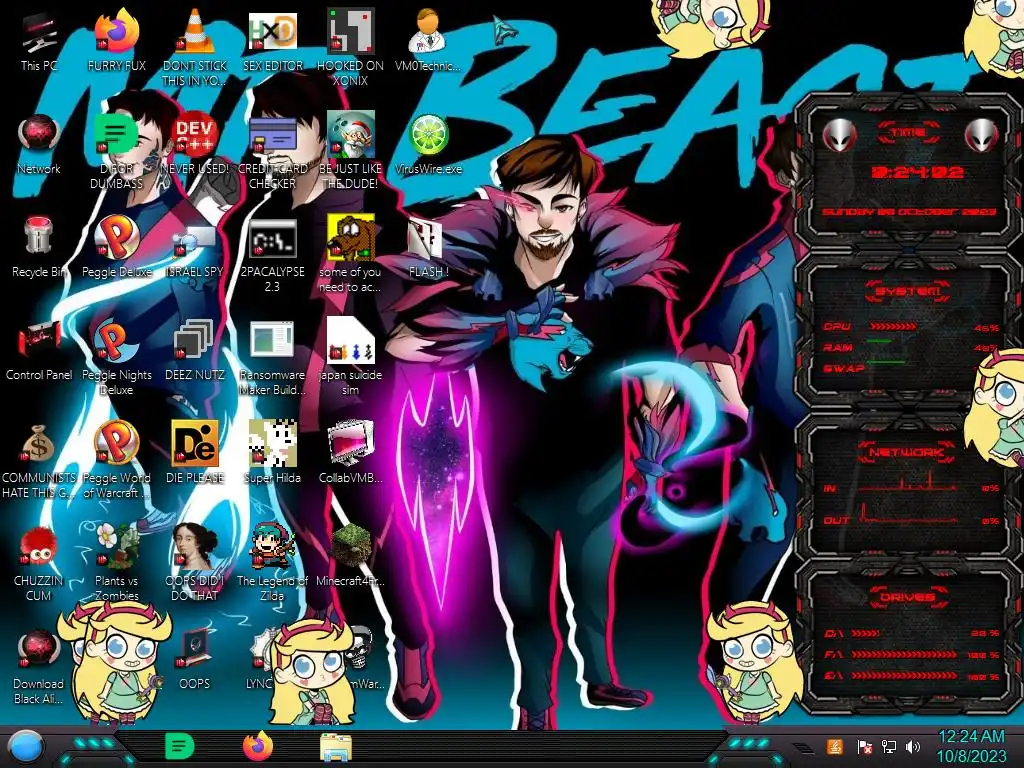Open the VM0Technic... shortcut

[x=428, y=40]
